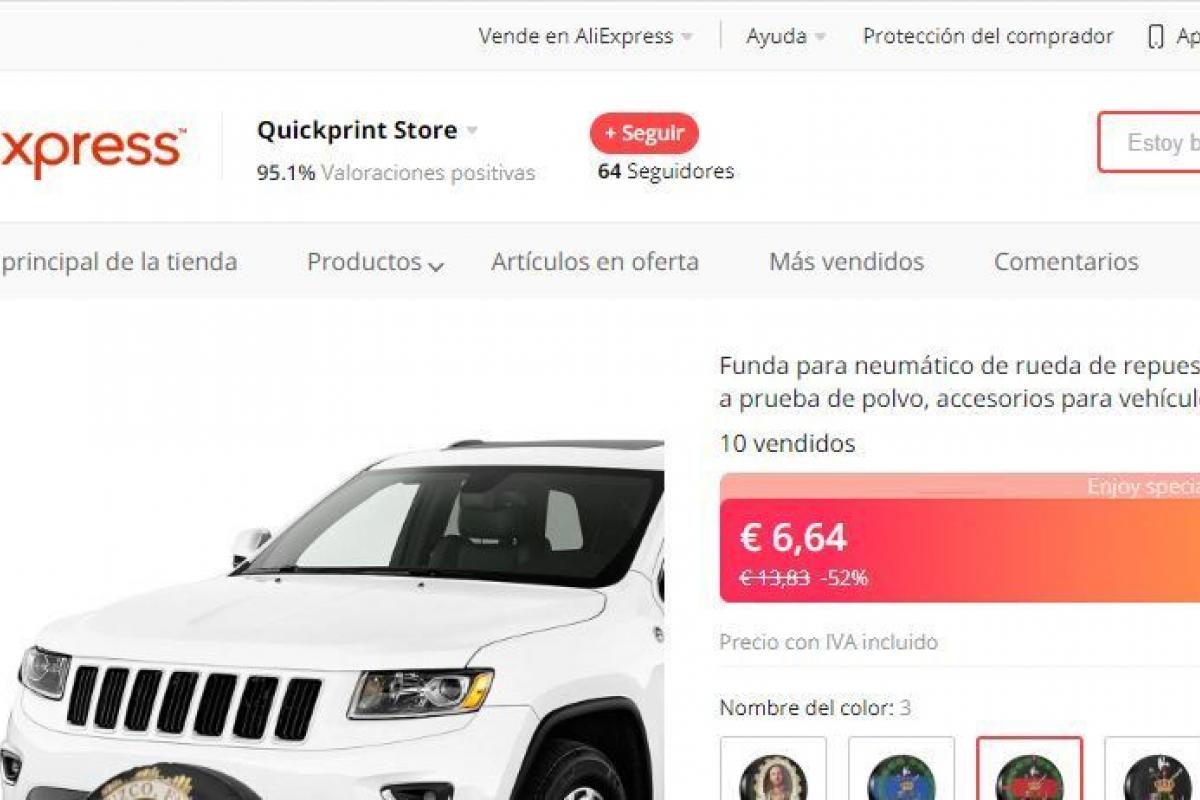Open the Comentarios tab
The width and height of the screenshot is (1200, 800).
point(1066,262)
